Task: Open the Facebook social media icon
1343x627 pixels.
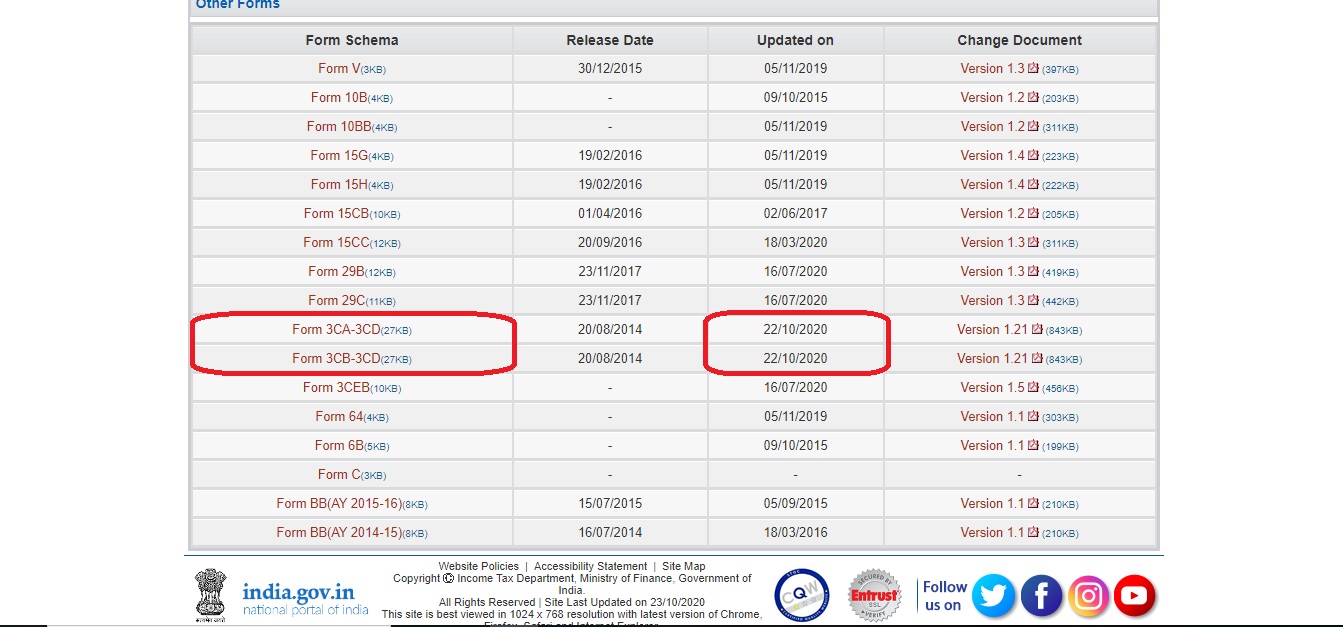Action: point(1040,596)
